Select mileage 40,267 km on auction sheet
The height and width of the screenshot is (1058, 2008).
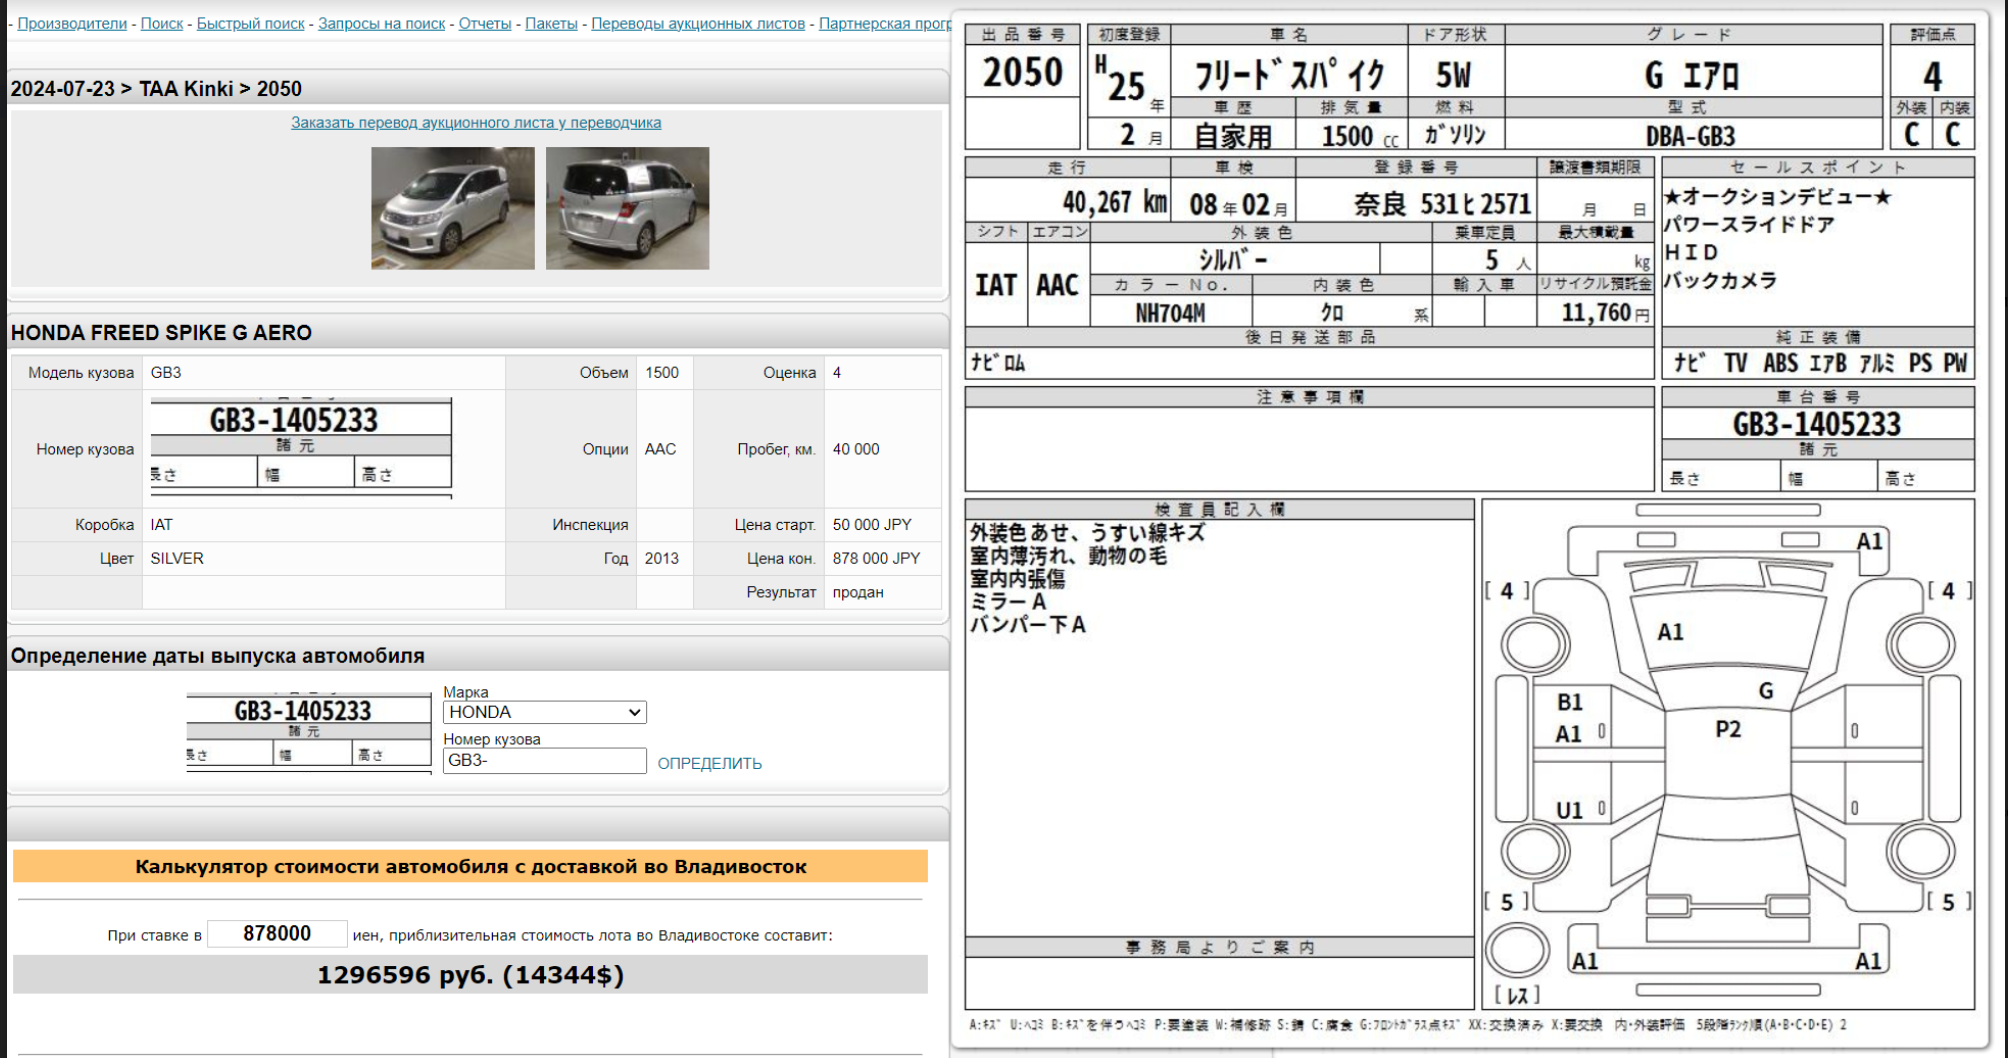(1115, 203)
